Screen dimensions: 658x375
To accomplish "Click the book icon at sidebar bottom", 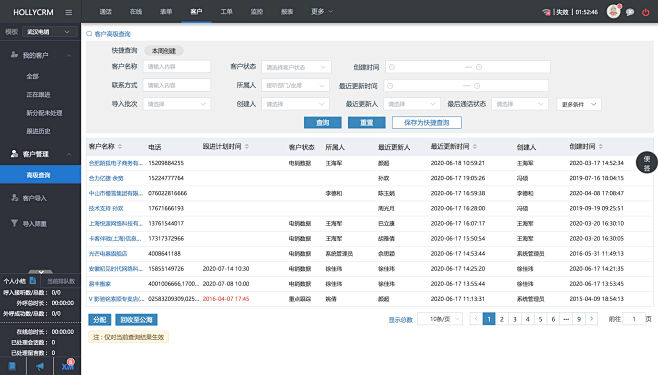I will pyautogui.click(x=12, y=366).
